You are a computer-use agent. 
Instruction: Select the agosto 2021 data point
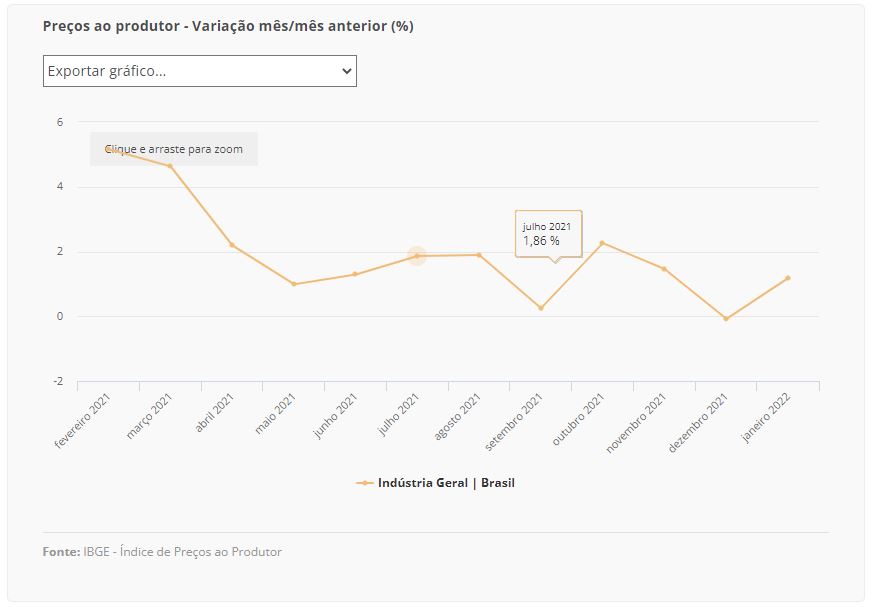(x=479, y=255)
